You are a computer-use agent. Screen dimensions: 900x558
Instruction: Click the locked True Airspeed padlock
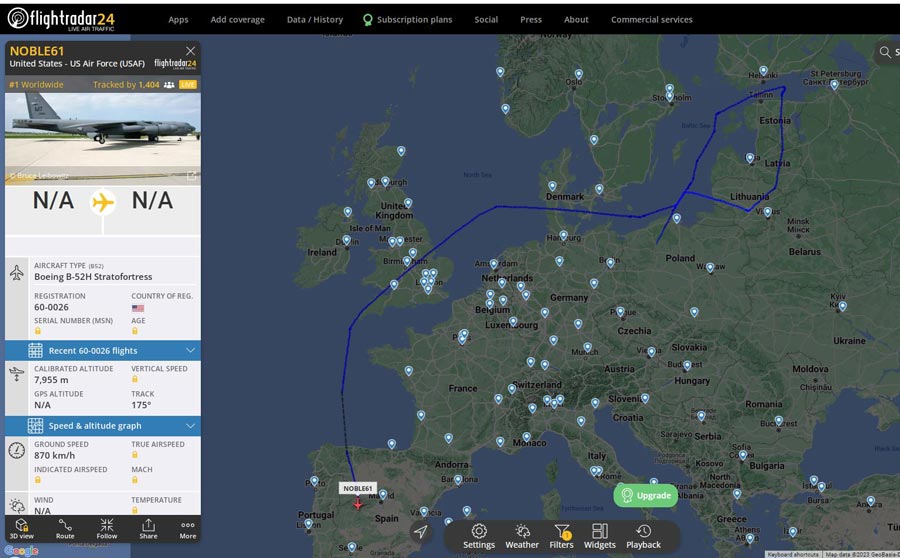135,455
